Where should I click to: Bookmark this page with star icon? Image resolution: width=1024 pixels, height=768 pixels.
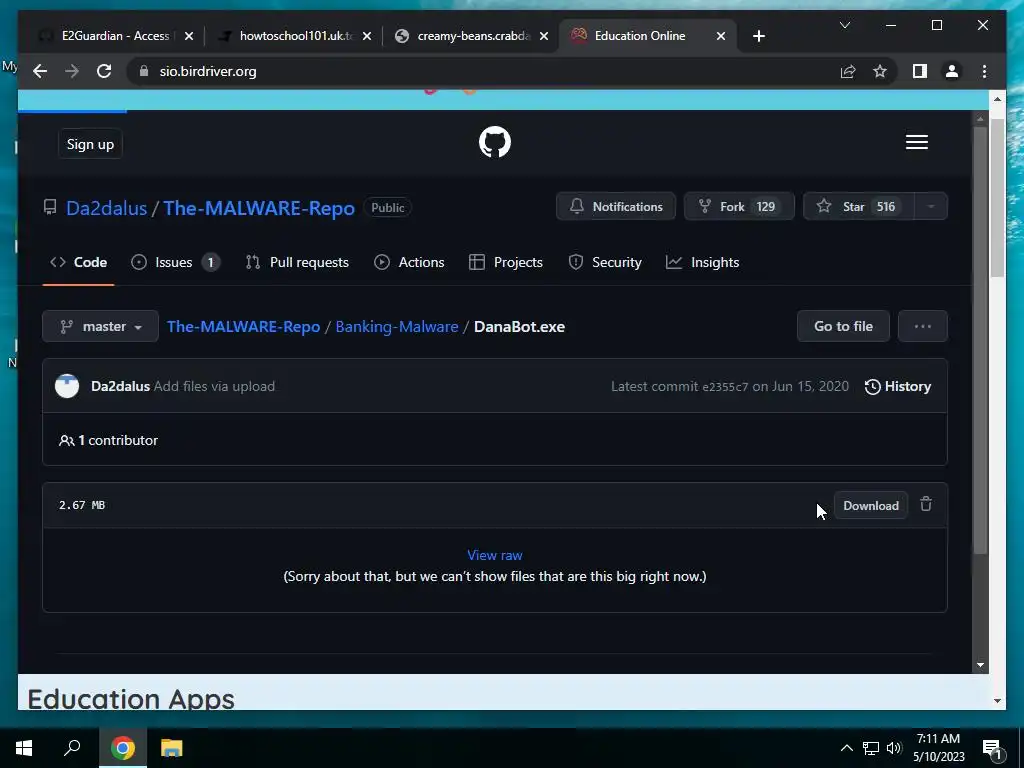[880, 71]
